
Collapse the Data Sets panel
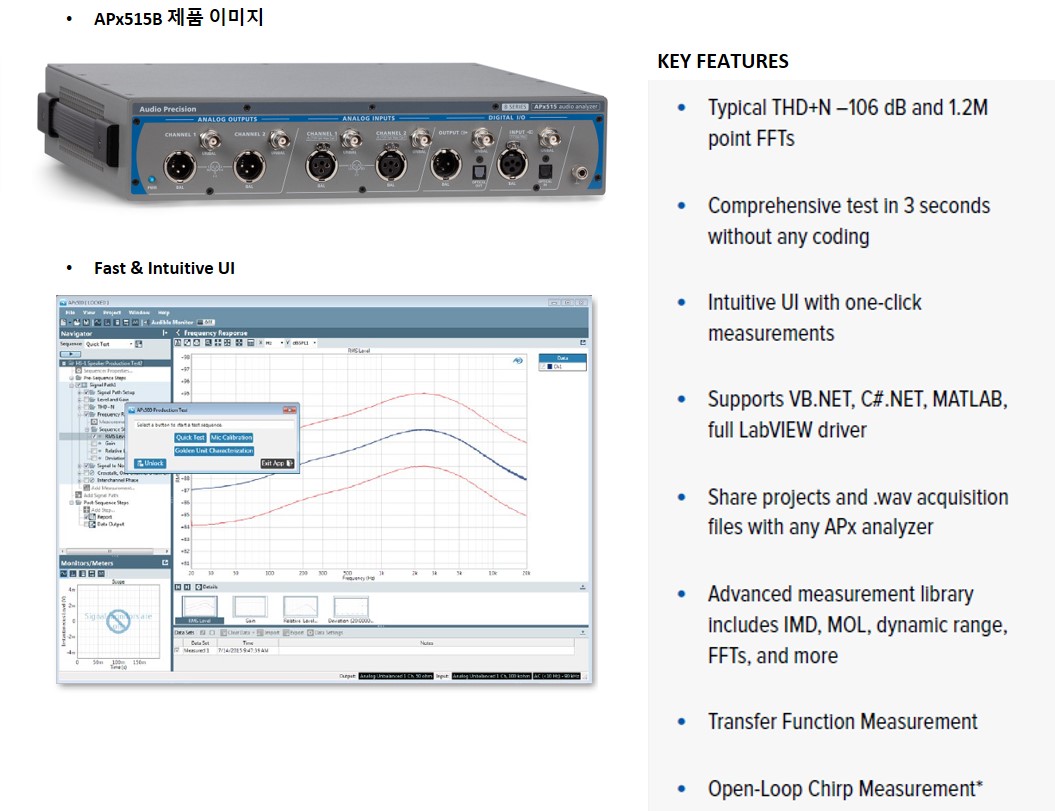[583, 633]
